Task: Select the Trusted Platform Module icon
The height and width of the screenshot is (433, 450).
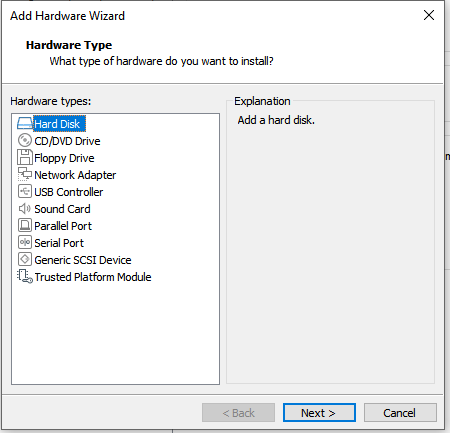Action: 25,276
